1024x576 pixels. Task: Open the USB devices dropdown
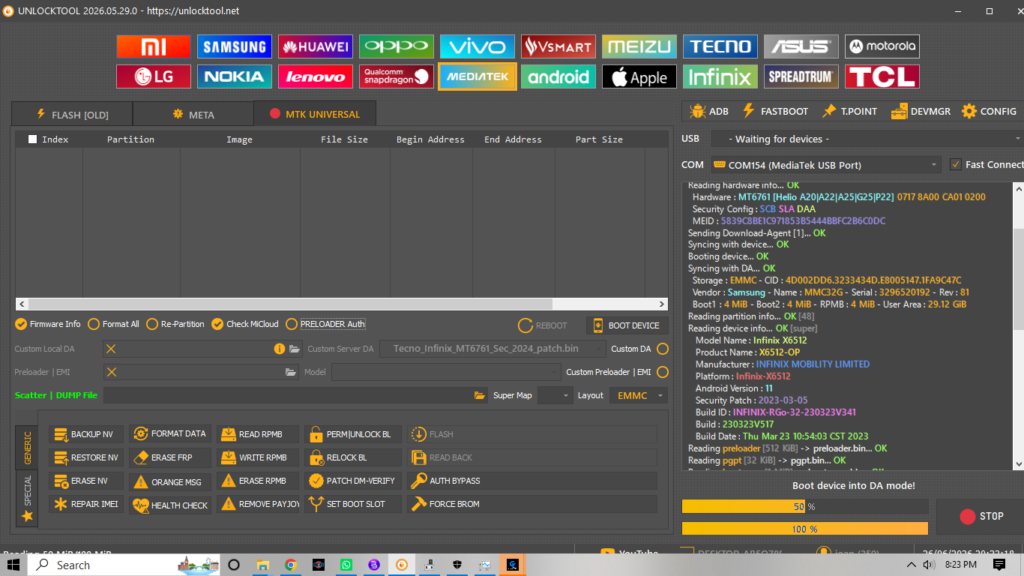tap(867, 139)
